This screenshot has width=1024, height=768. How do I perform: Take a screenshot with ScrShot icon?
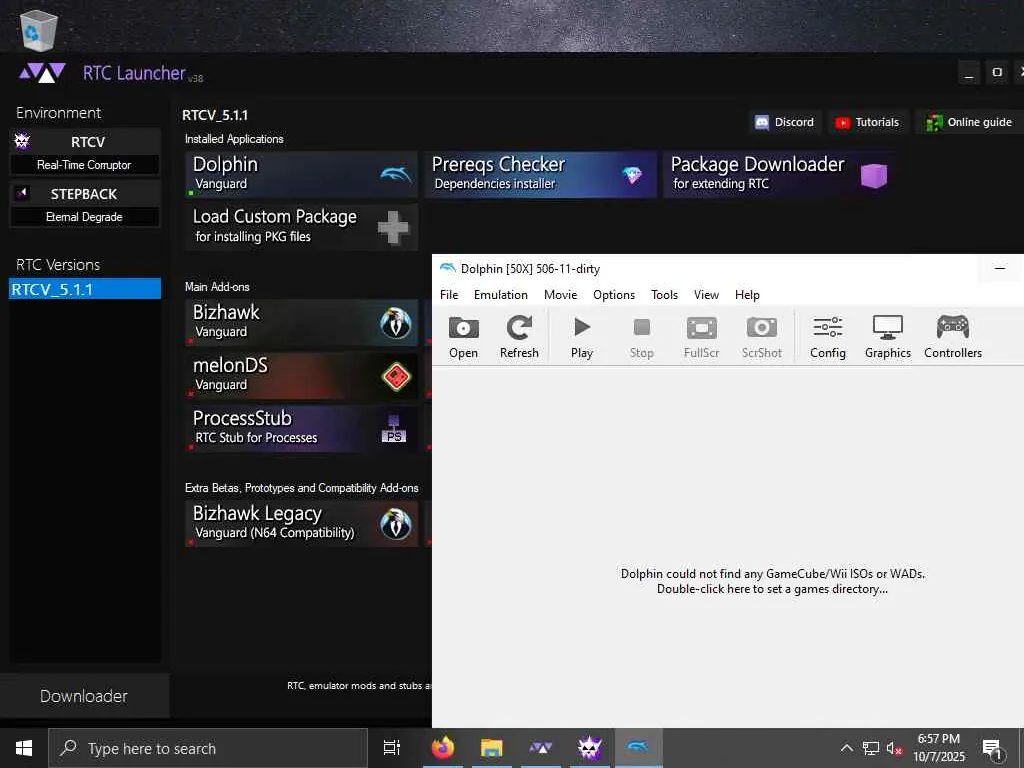761,336
